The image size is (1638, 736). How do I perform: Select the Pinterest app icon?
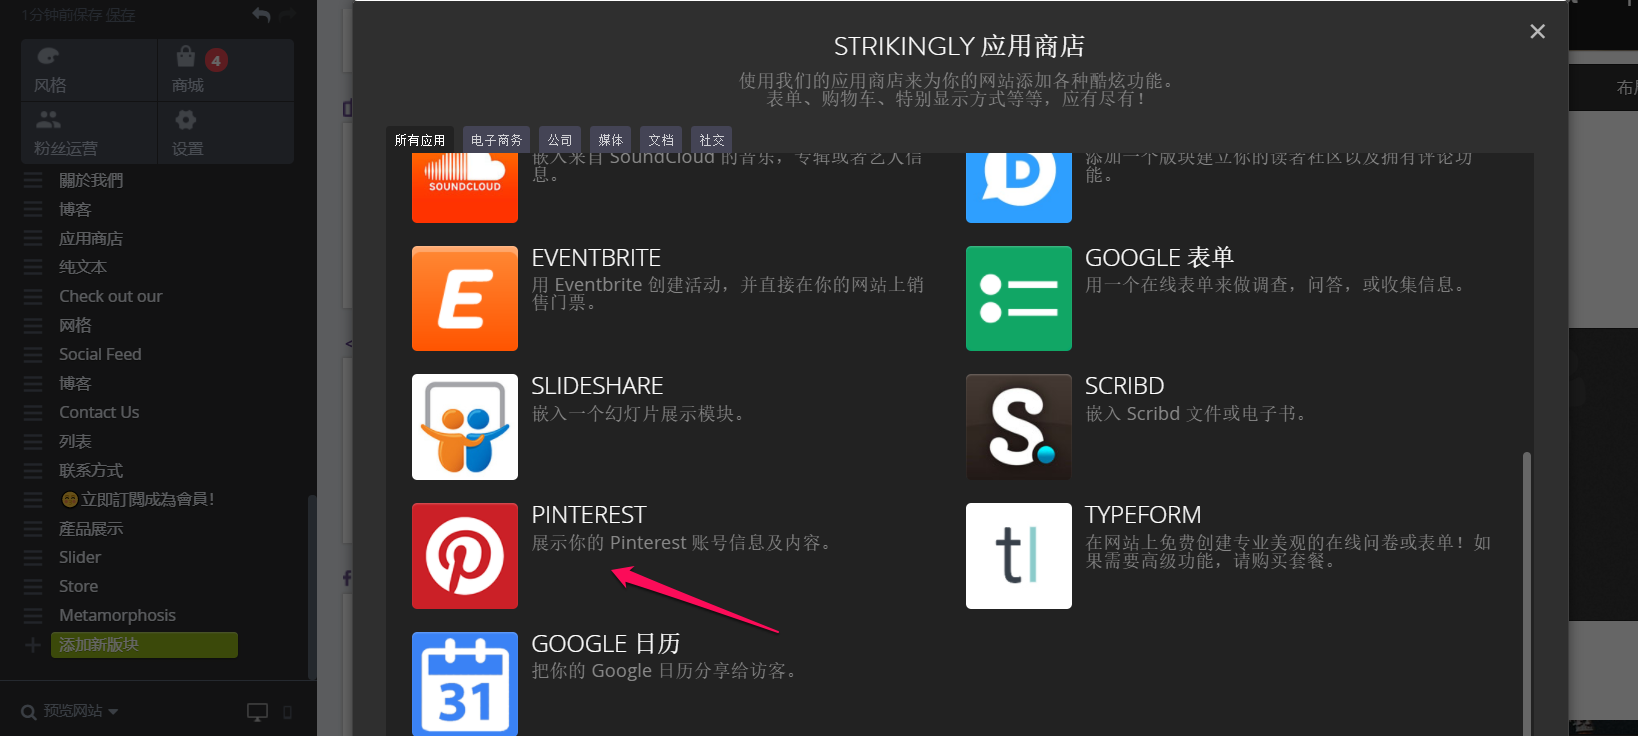click(x=465, y=556)
